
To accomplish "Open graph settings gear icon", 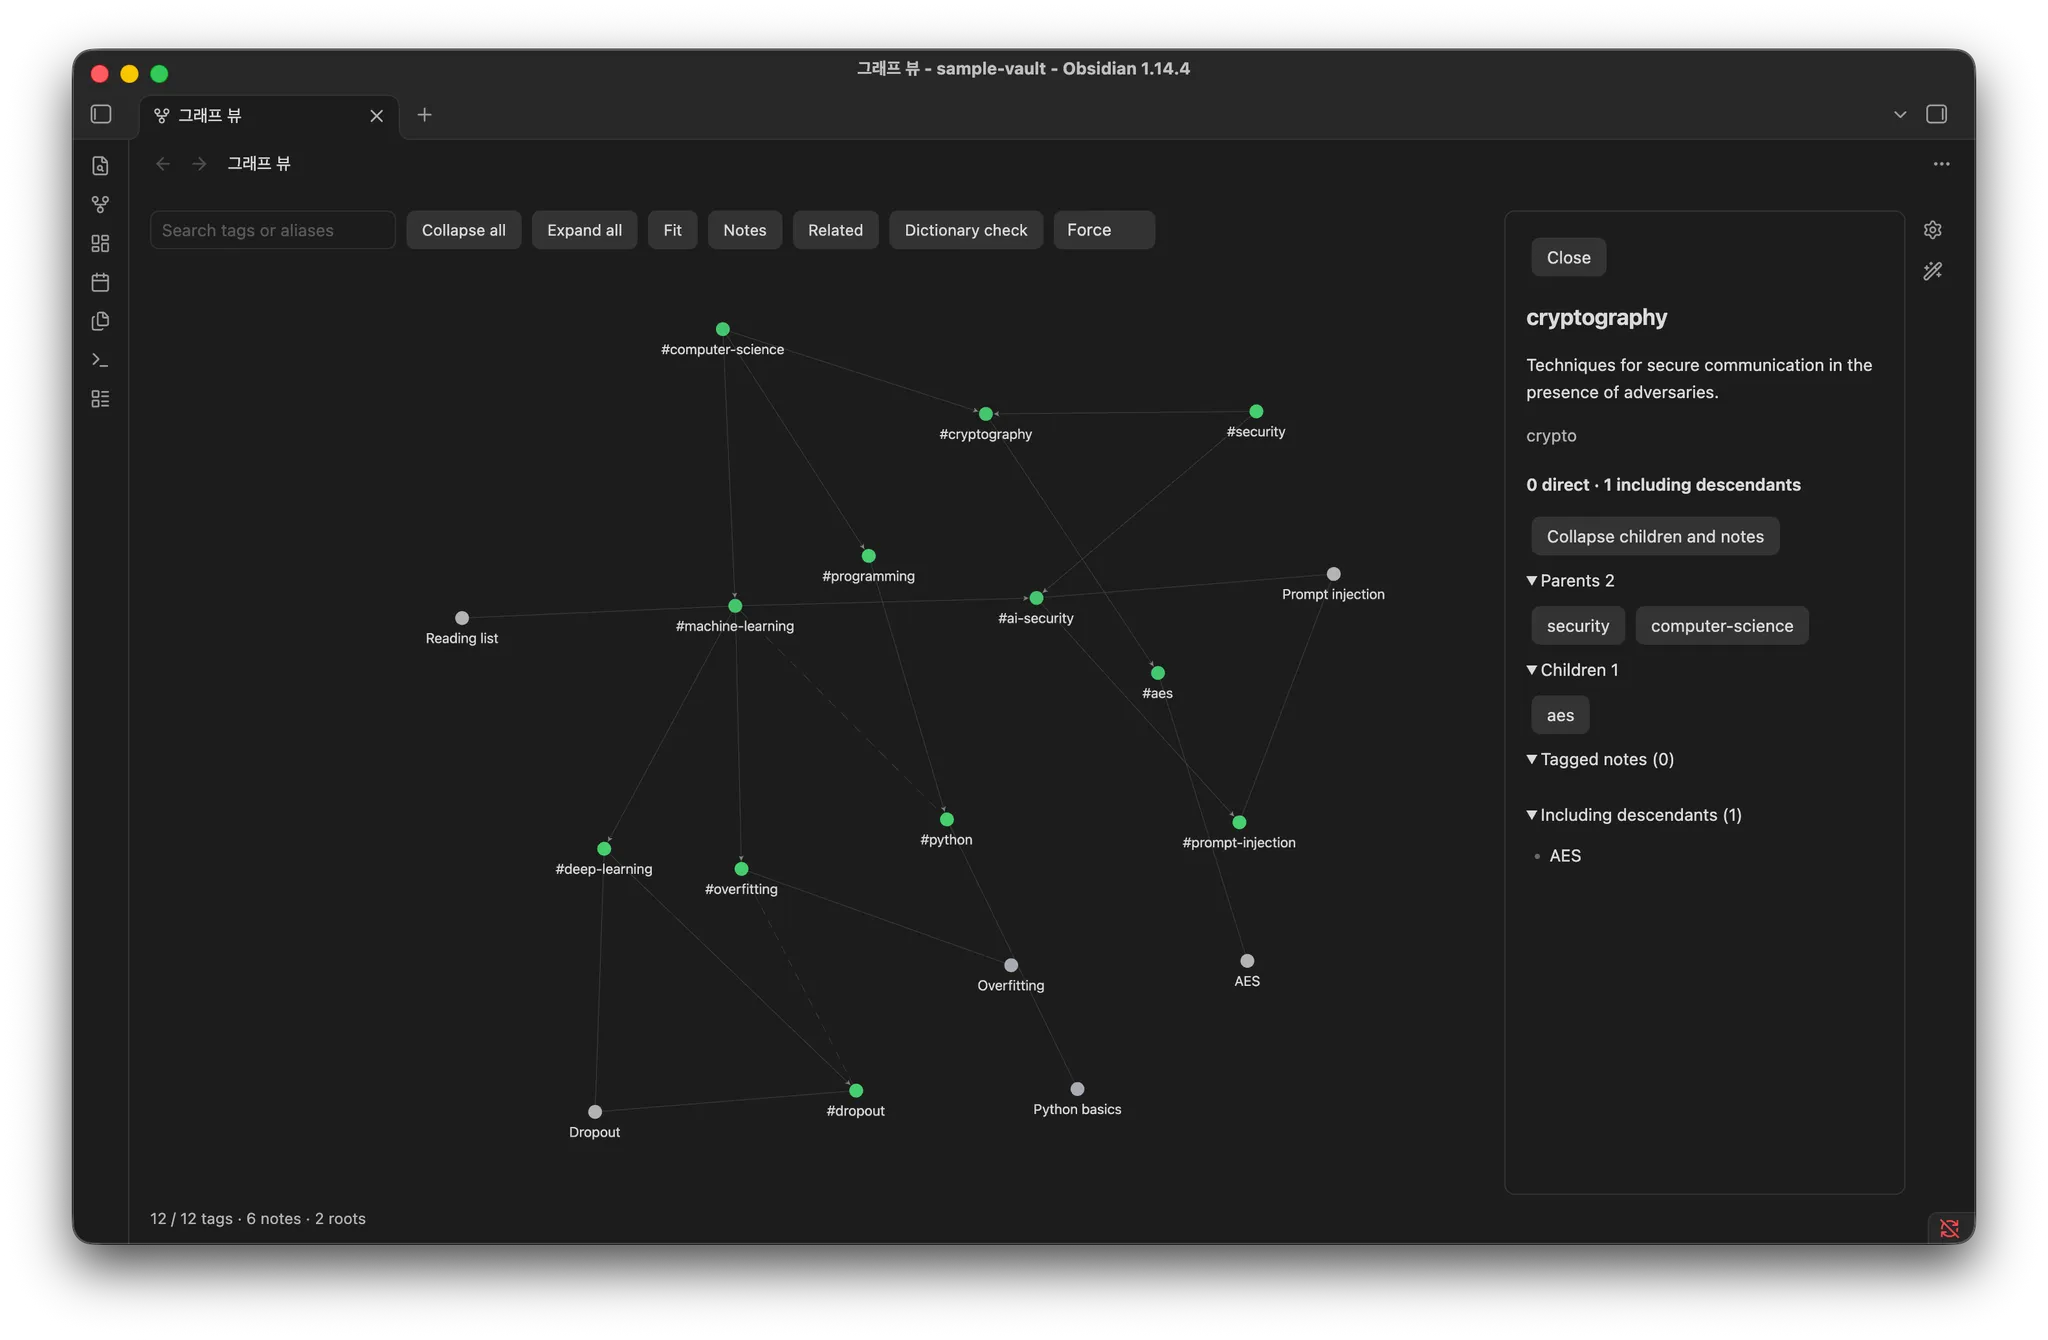I will [x=1932, y=230].
